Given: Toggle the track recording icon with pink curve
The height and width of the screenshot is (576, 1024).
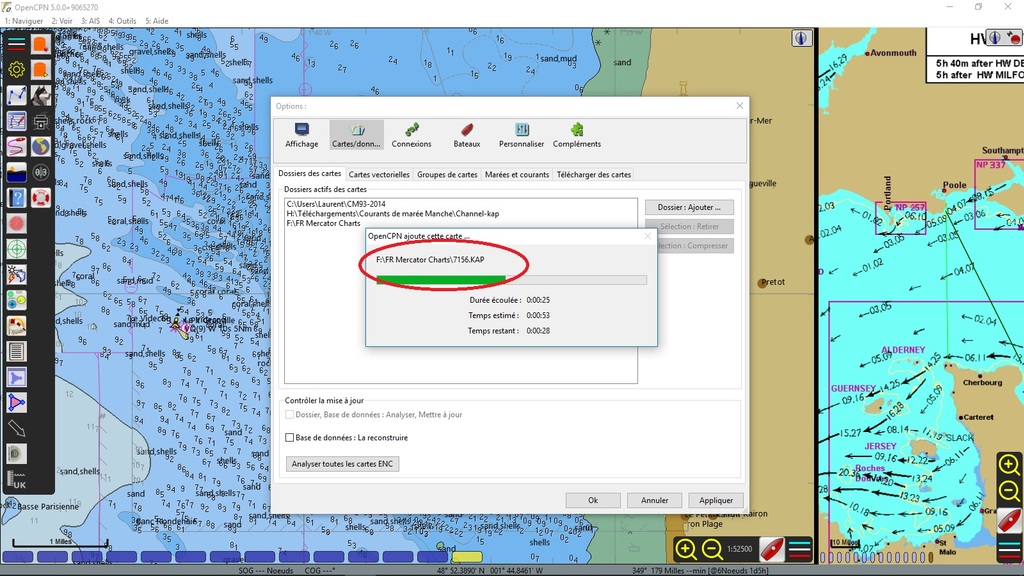Looking at the screenshot, I should (x=16, y=146).
